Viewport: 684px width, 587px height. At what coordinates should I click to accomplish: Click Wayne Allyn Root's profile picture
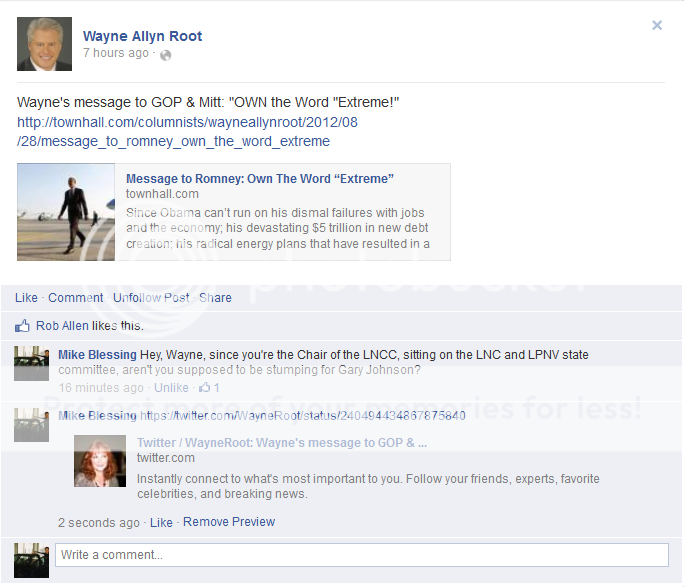pos(45,44)
